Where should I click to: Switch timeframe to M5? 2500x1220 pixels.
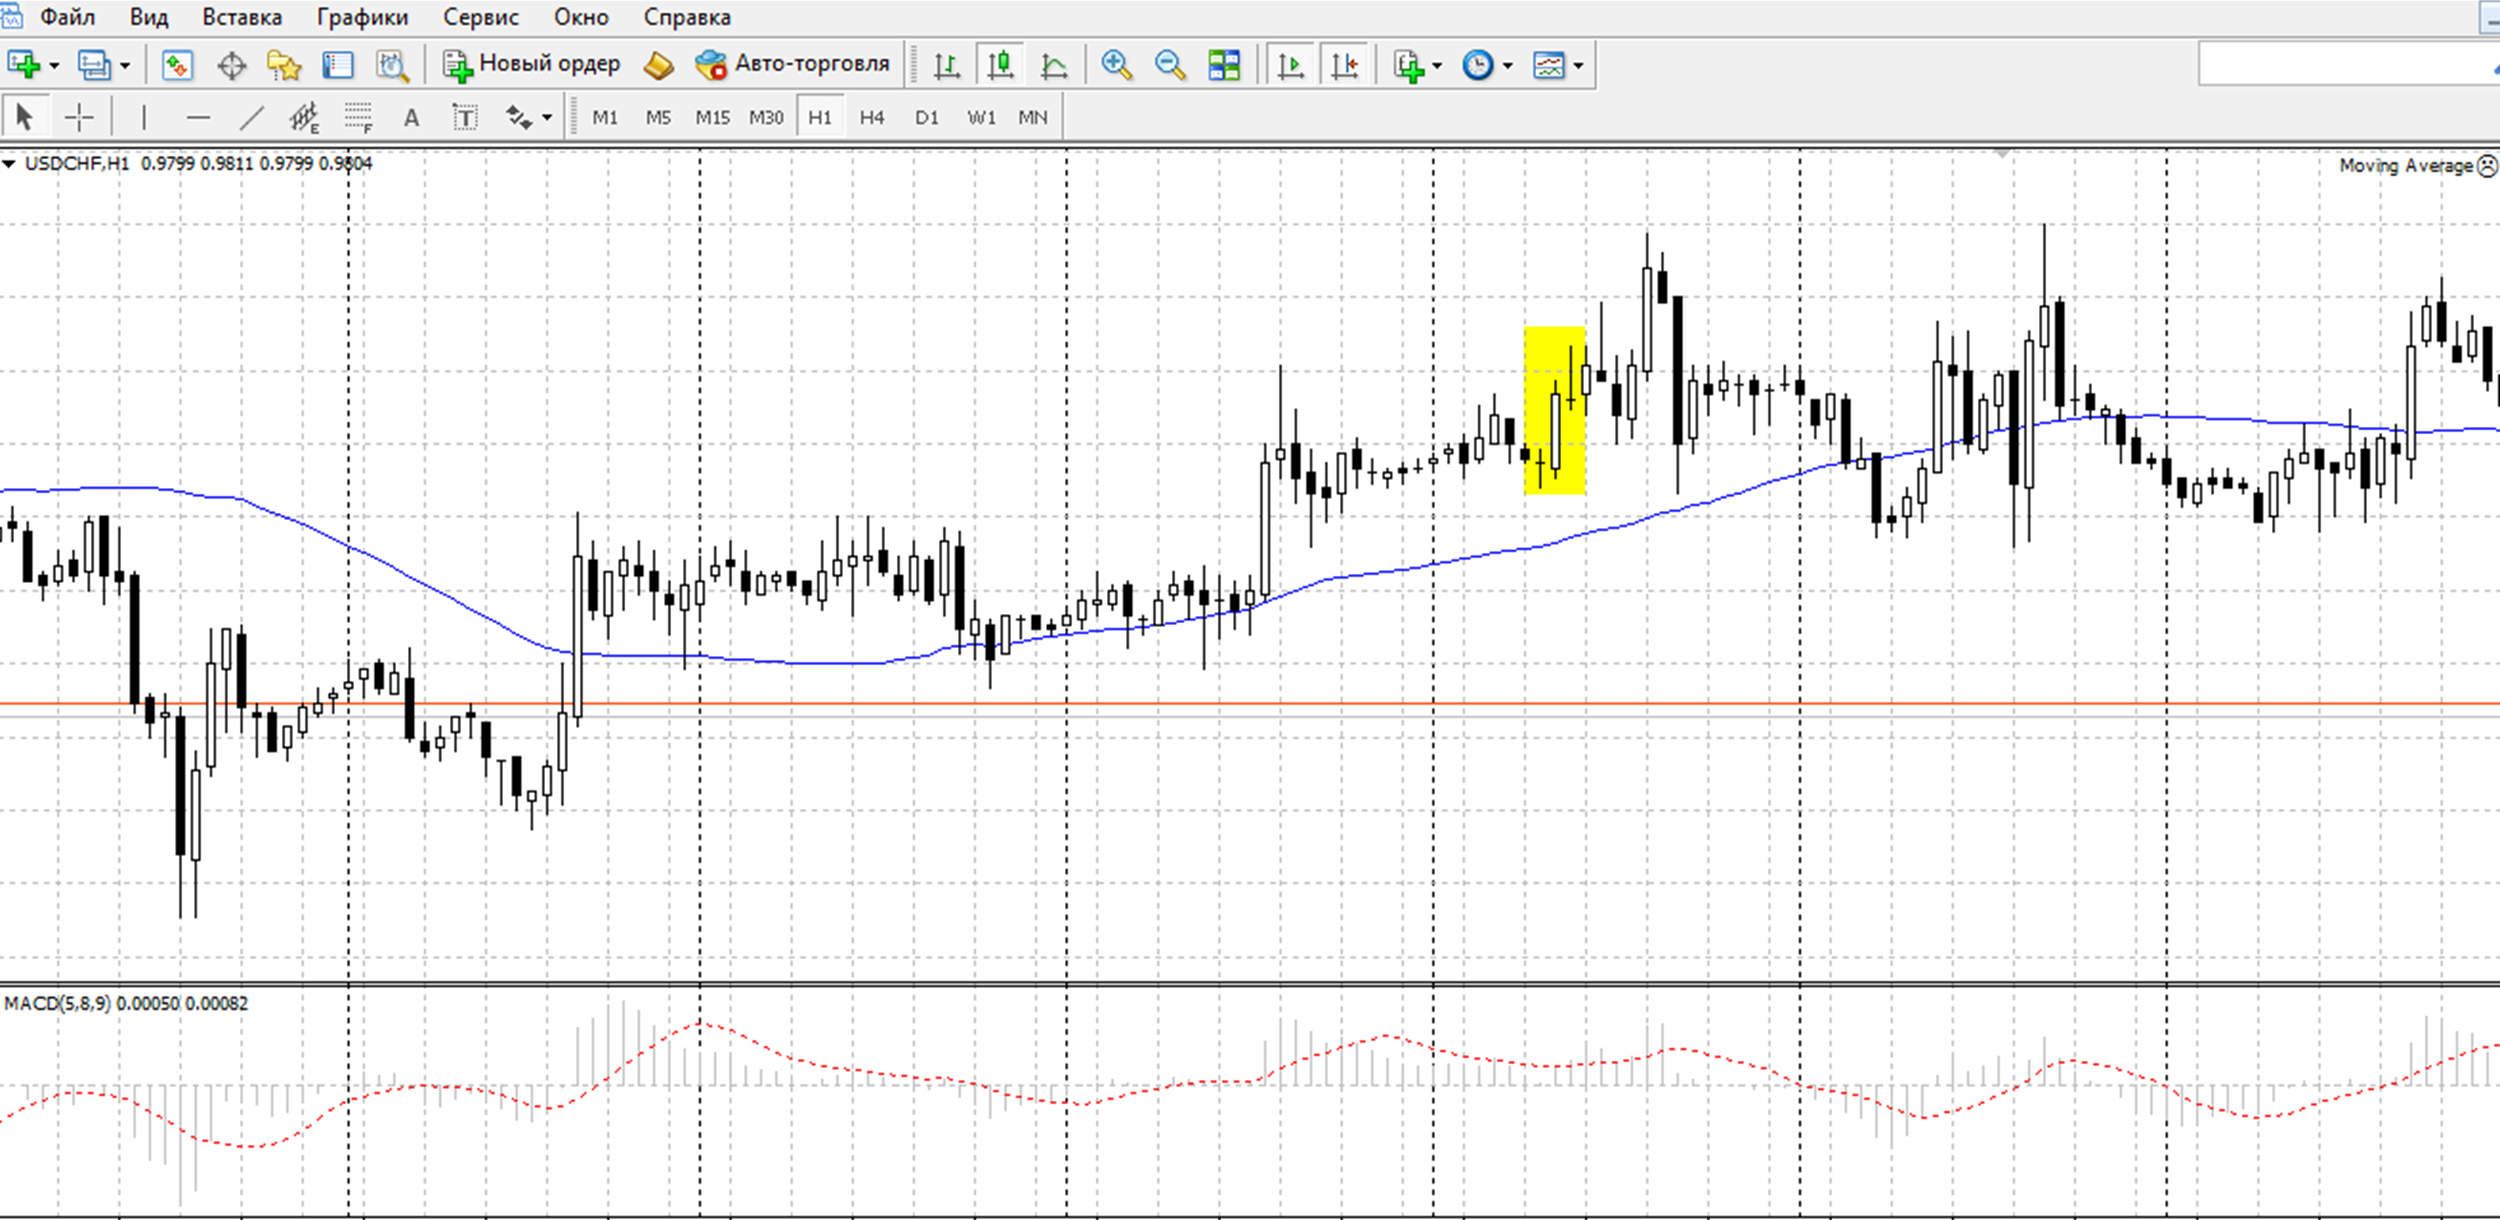pos(658,117)
